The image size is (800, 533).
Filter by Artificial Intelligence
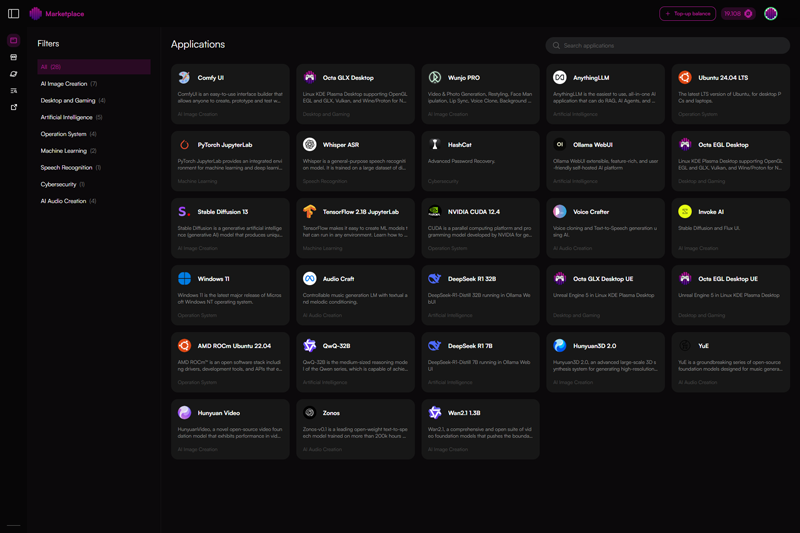(x=94, y=117)
